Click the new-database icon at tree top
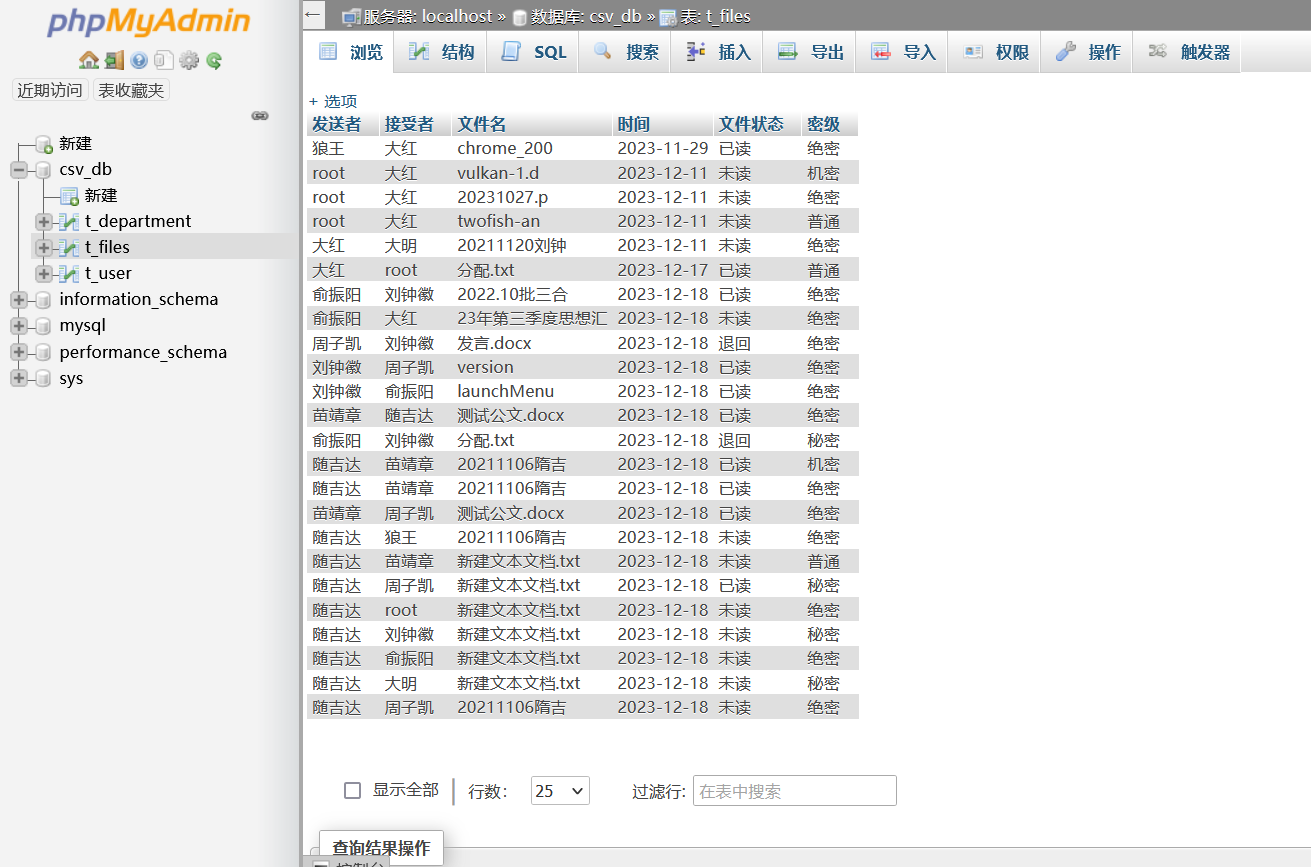Viewport: 1311px width, 867px height. 43,144
